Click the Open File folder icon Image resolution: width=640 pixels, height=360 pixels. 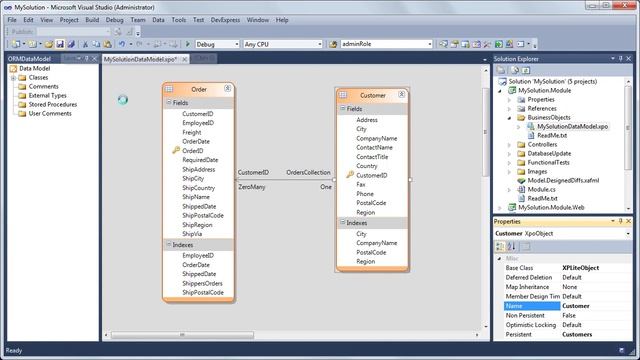pos(49,44)
